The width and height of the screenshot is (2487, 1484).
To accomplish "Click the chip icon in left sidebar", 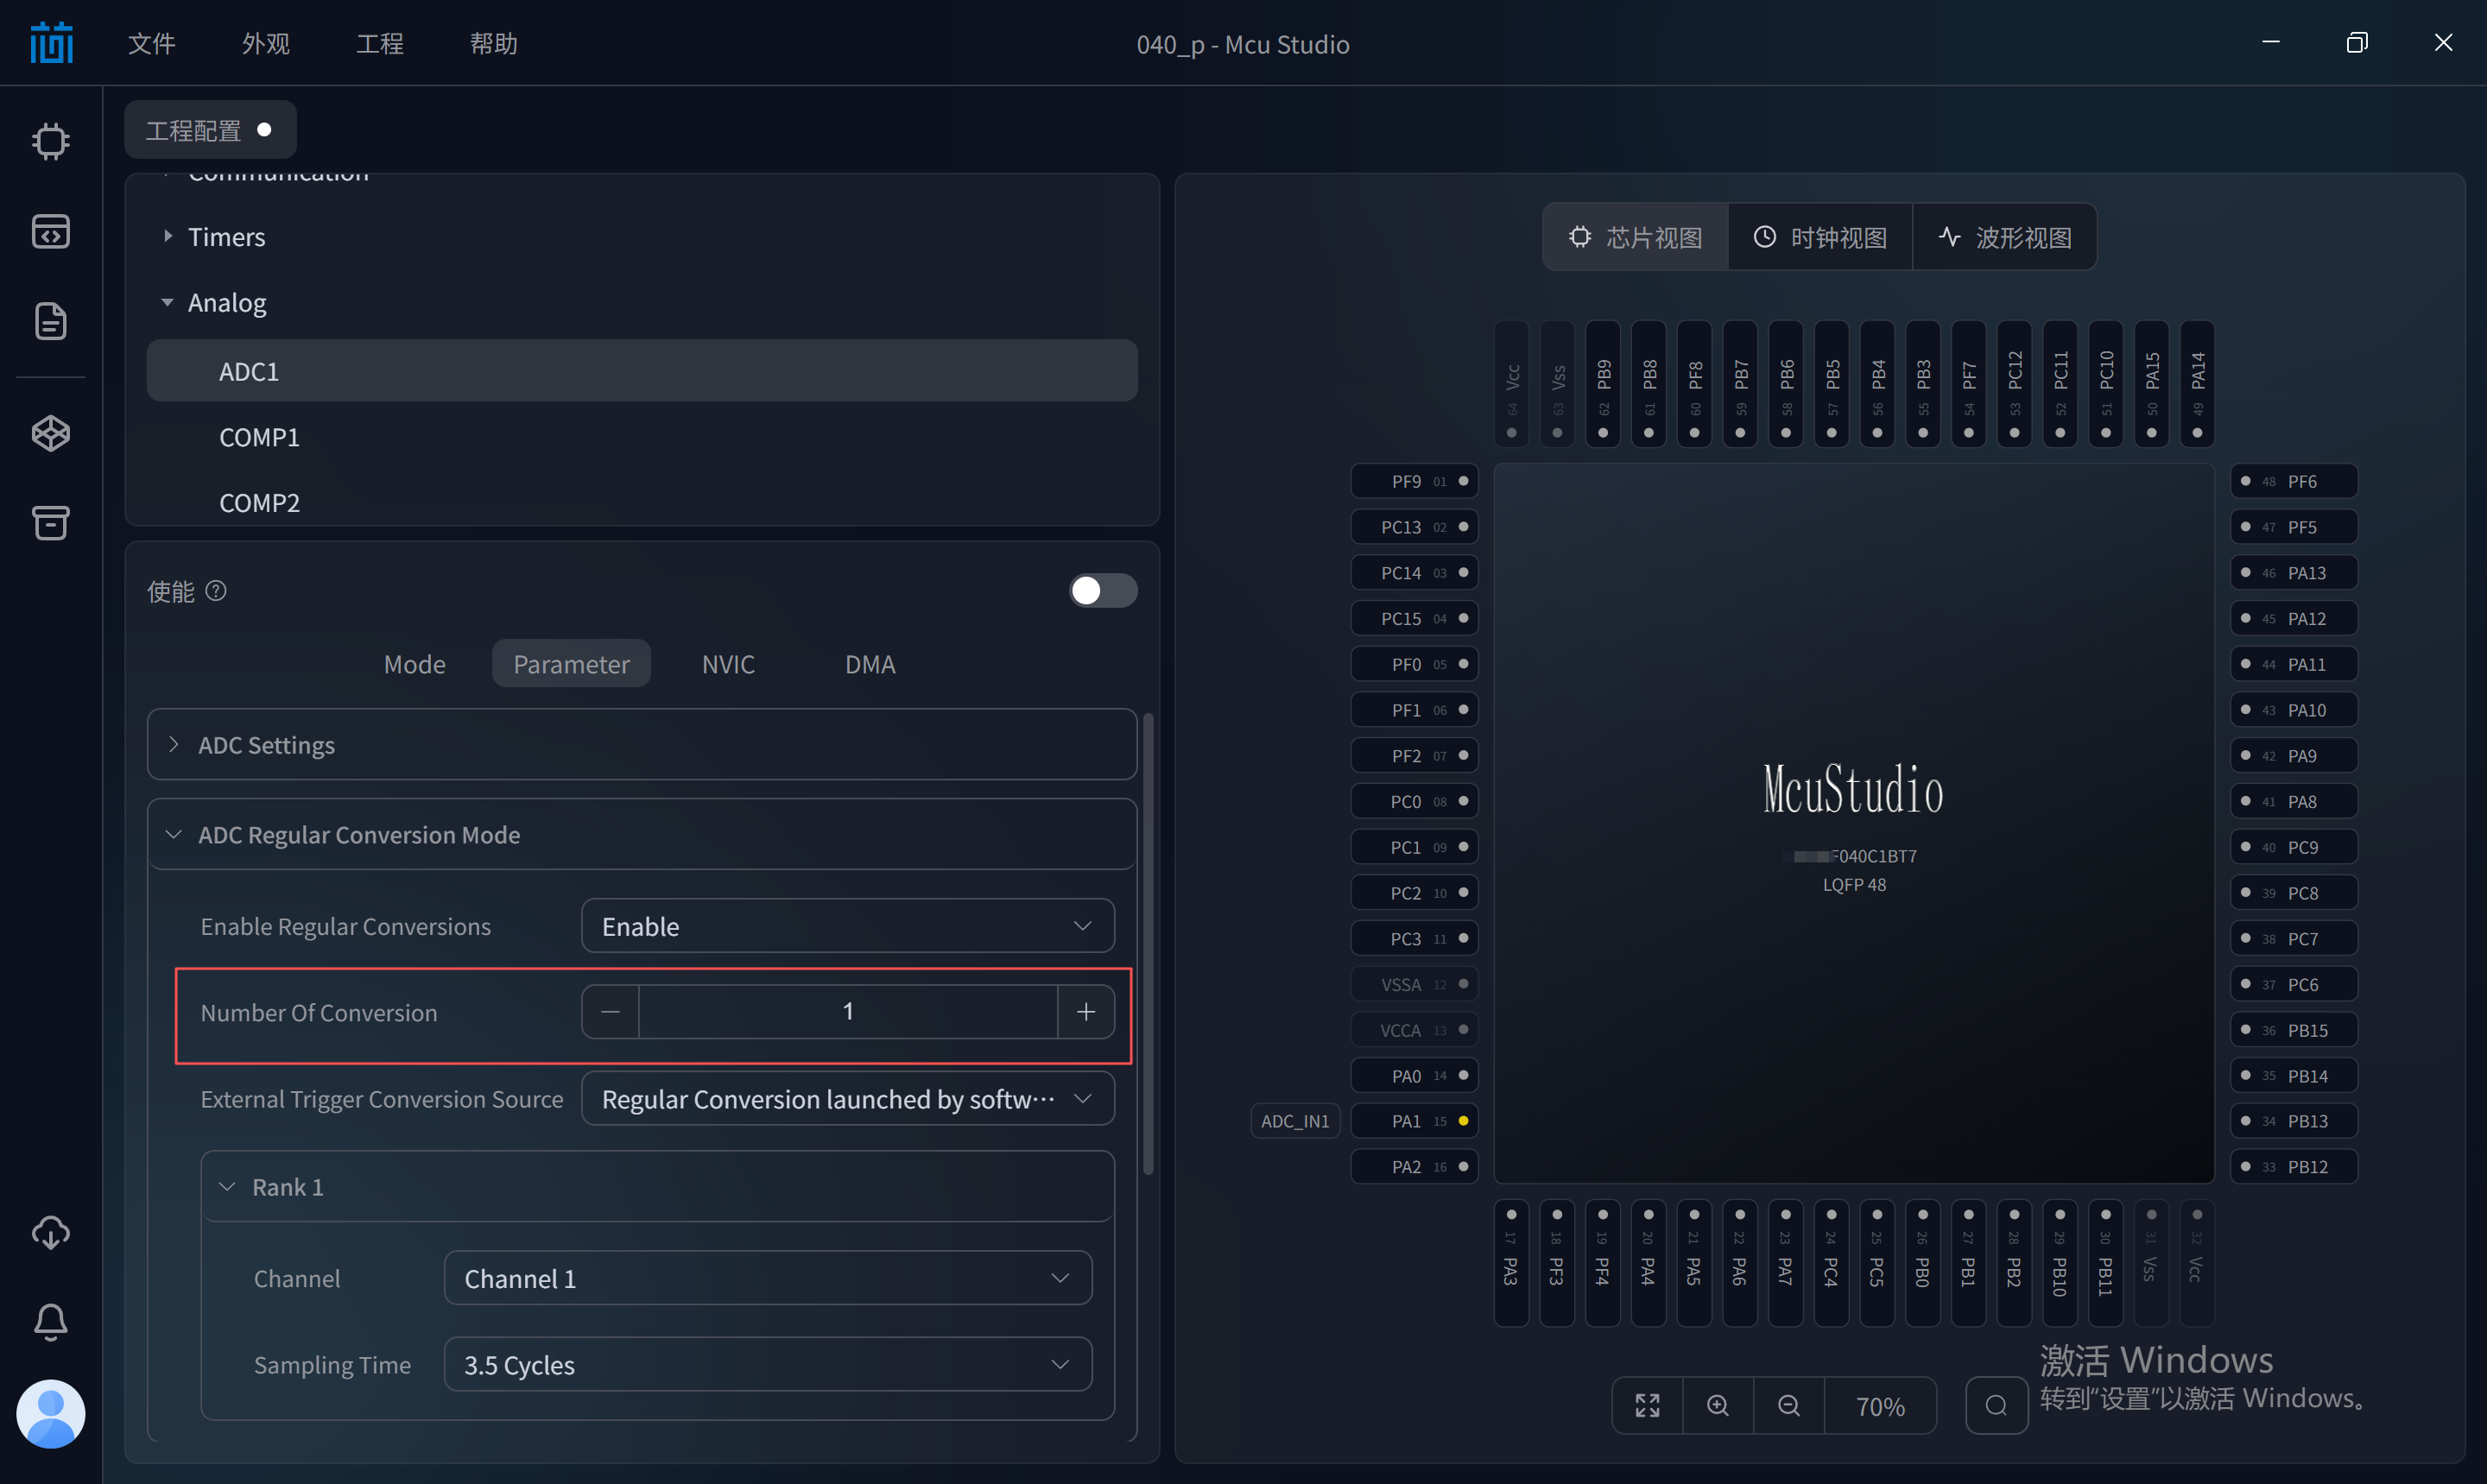I will pyautogui.click(x=50, y=141).
